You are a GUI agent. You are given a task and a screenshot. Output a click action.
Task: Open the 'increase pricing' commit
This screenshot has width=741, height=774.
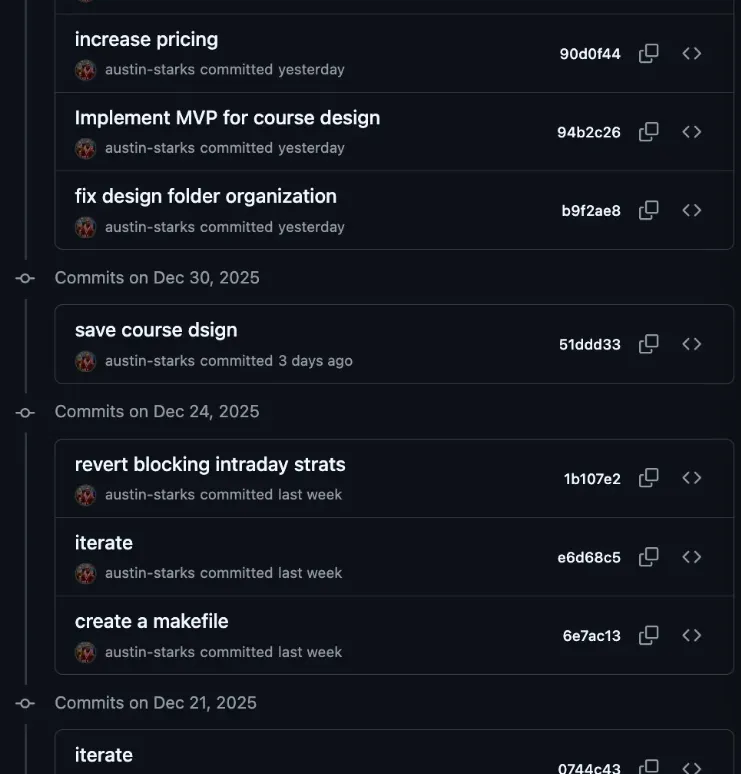click(146, 40)
